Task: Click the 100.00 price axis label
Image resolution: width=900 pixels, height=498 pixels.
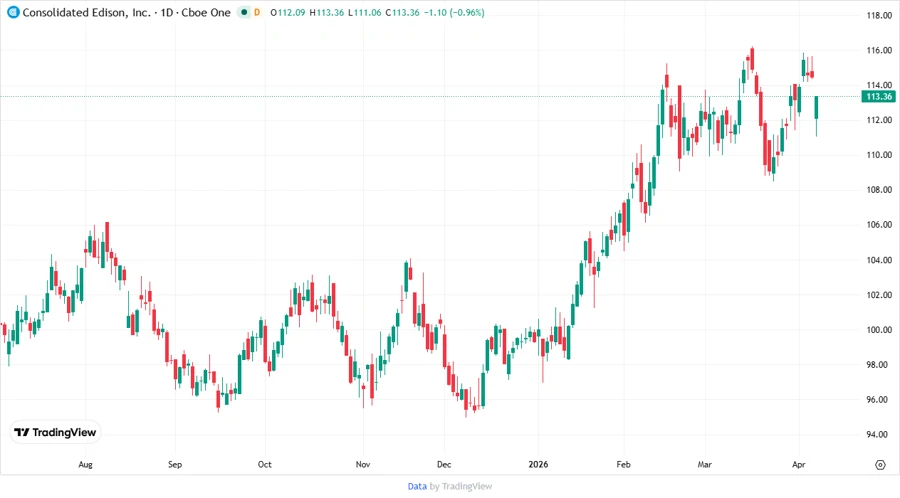Action: (x=879, y=330)
